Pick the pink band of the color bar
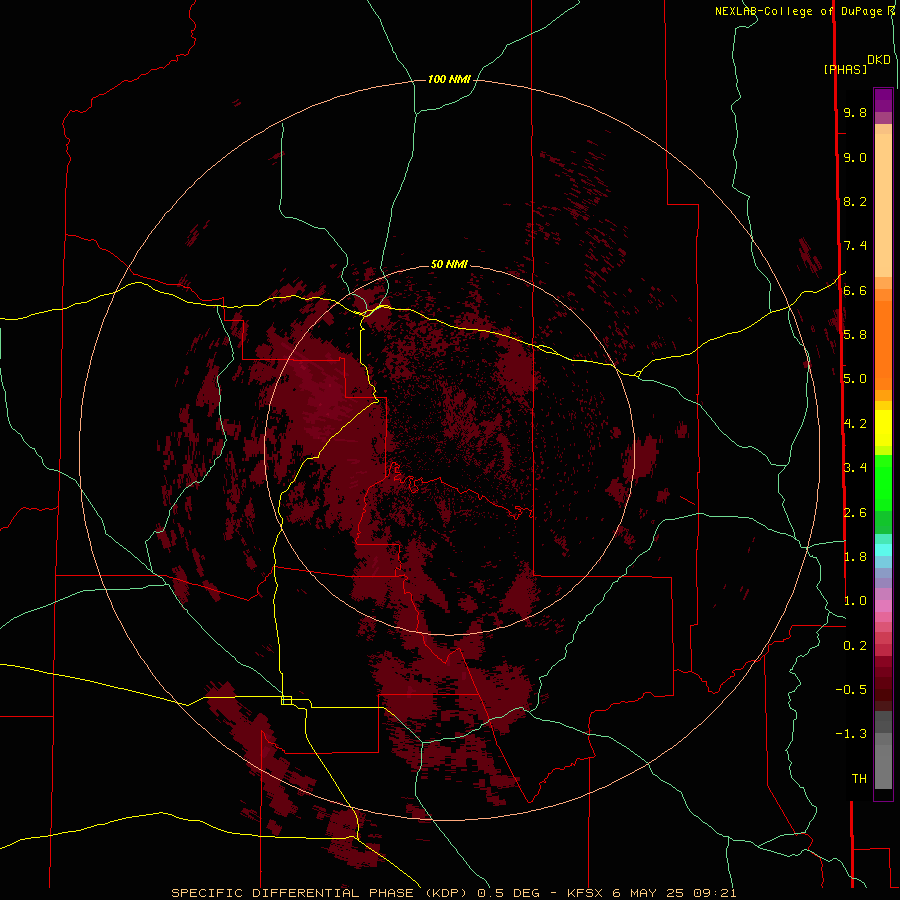Viewport: 900px width, 900px height. coord(883,606)
